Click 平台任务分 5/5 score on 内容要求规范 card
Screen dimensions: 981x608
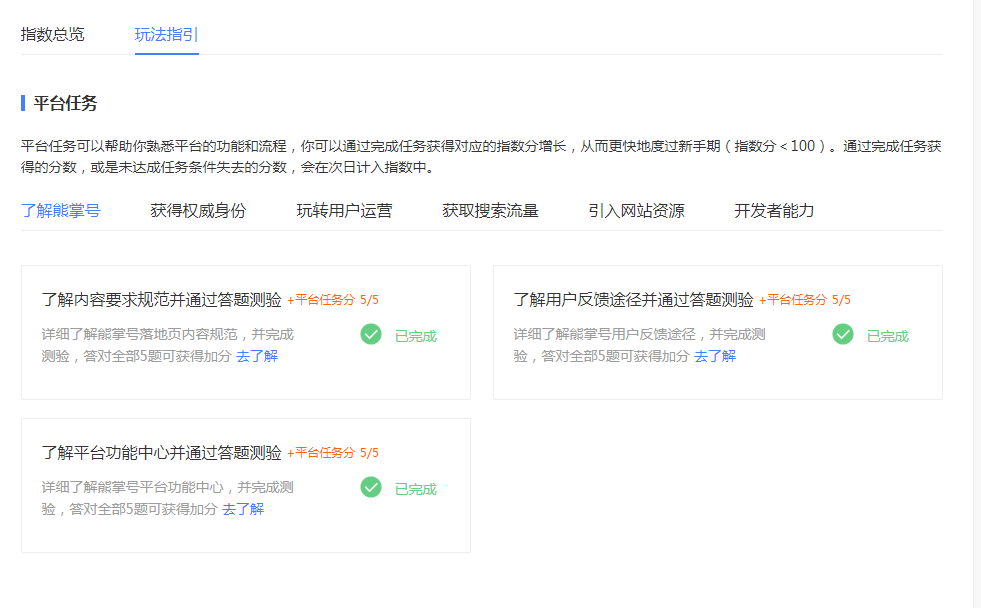click(x=333, y=300)
